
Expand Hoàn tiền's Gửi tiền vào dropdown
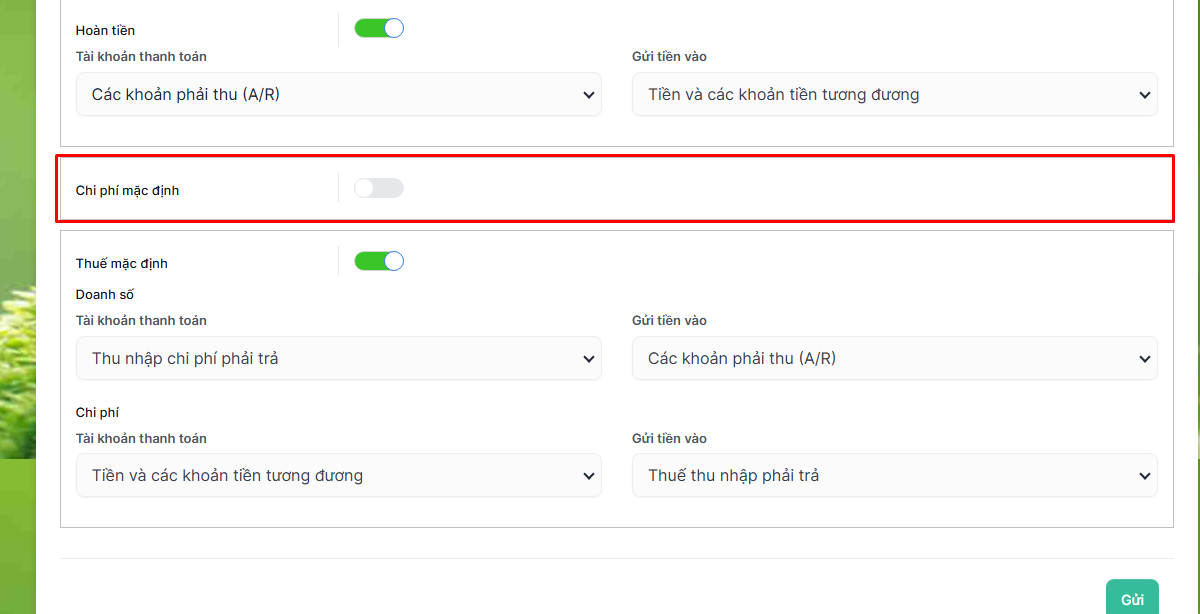click(x=894, y=95)
